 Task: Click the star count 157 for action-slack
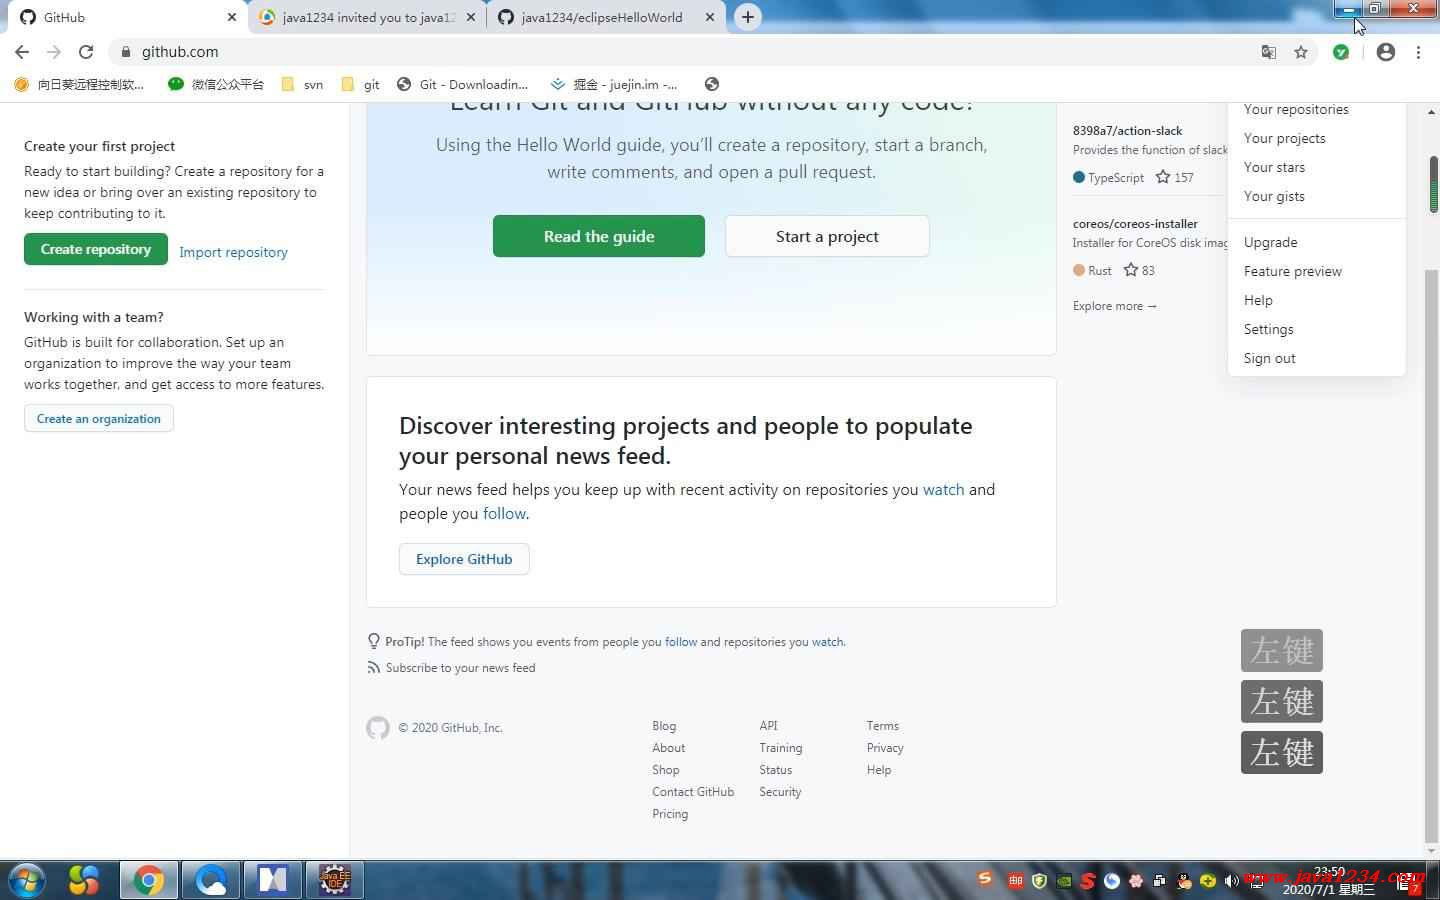pos(1175,177)
